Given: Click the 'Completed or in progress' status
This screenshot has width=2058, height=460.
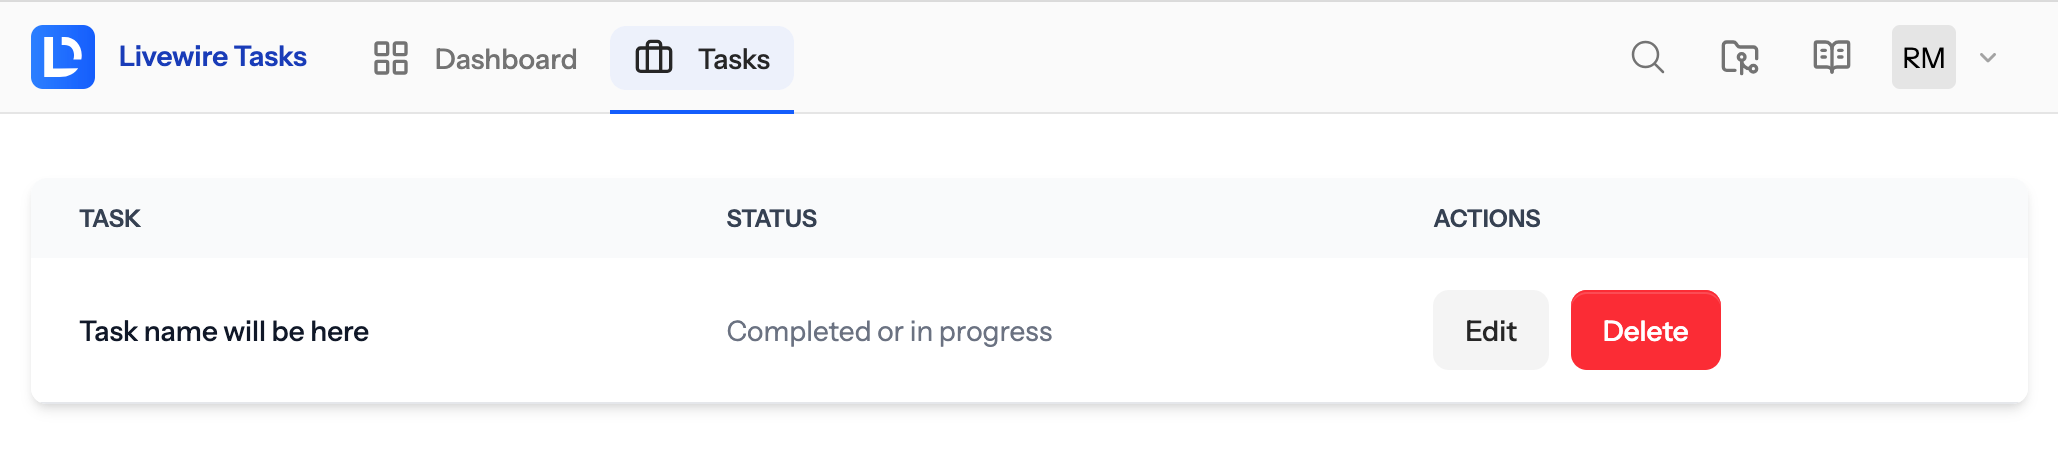Looking at the screenshot, I should pyautogui.click(x=889, y=331).
